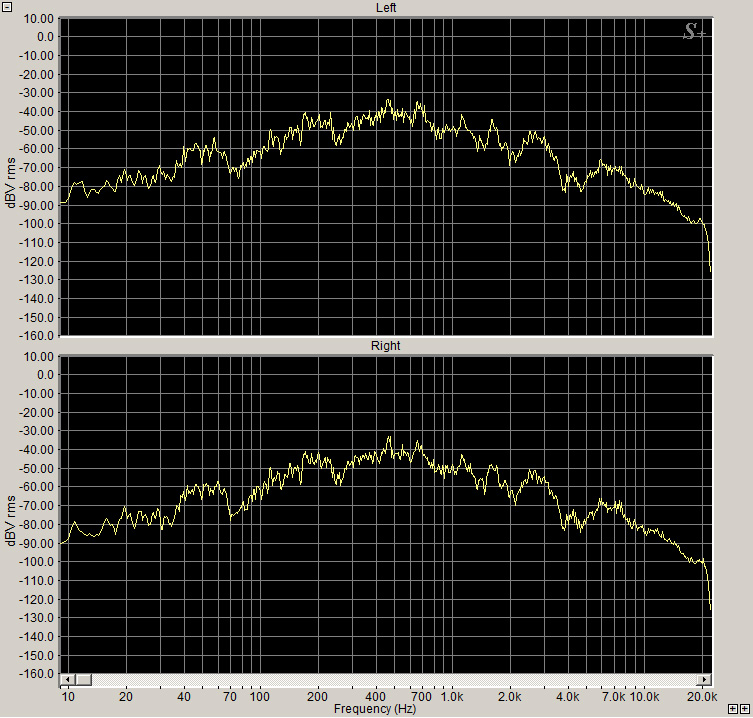
Task: Click the Frequency (Hz) axis label
Action: [x=375, y=709]
